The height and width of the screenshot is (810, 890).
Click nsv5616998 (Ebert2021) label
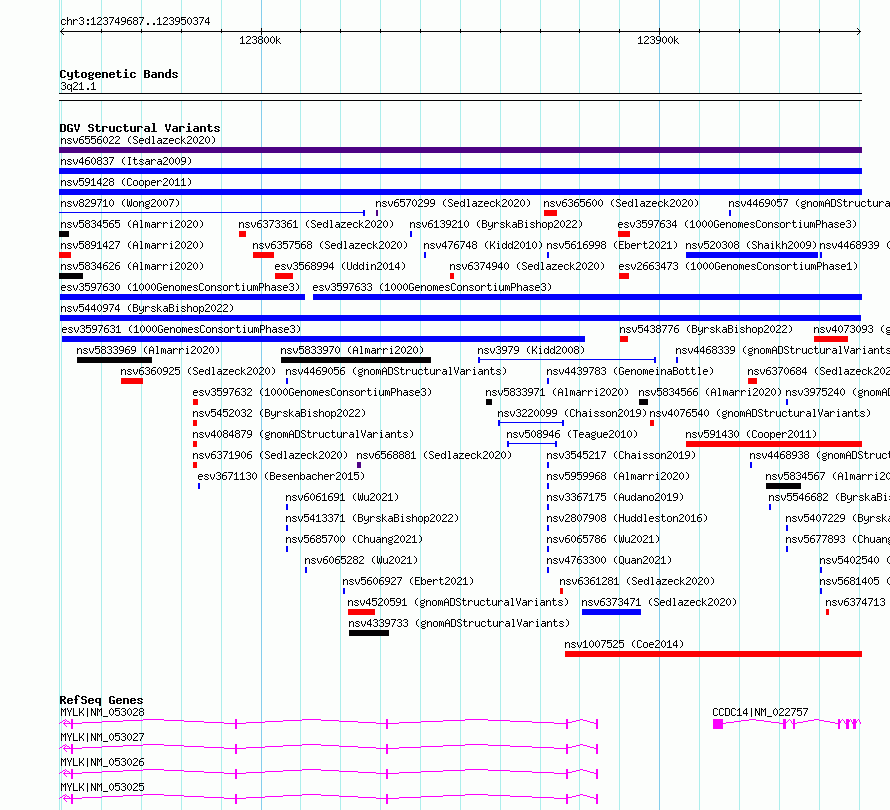point(612,245)
